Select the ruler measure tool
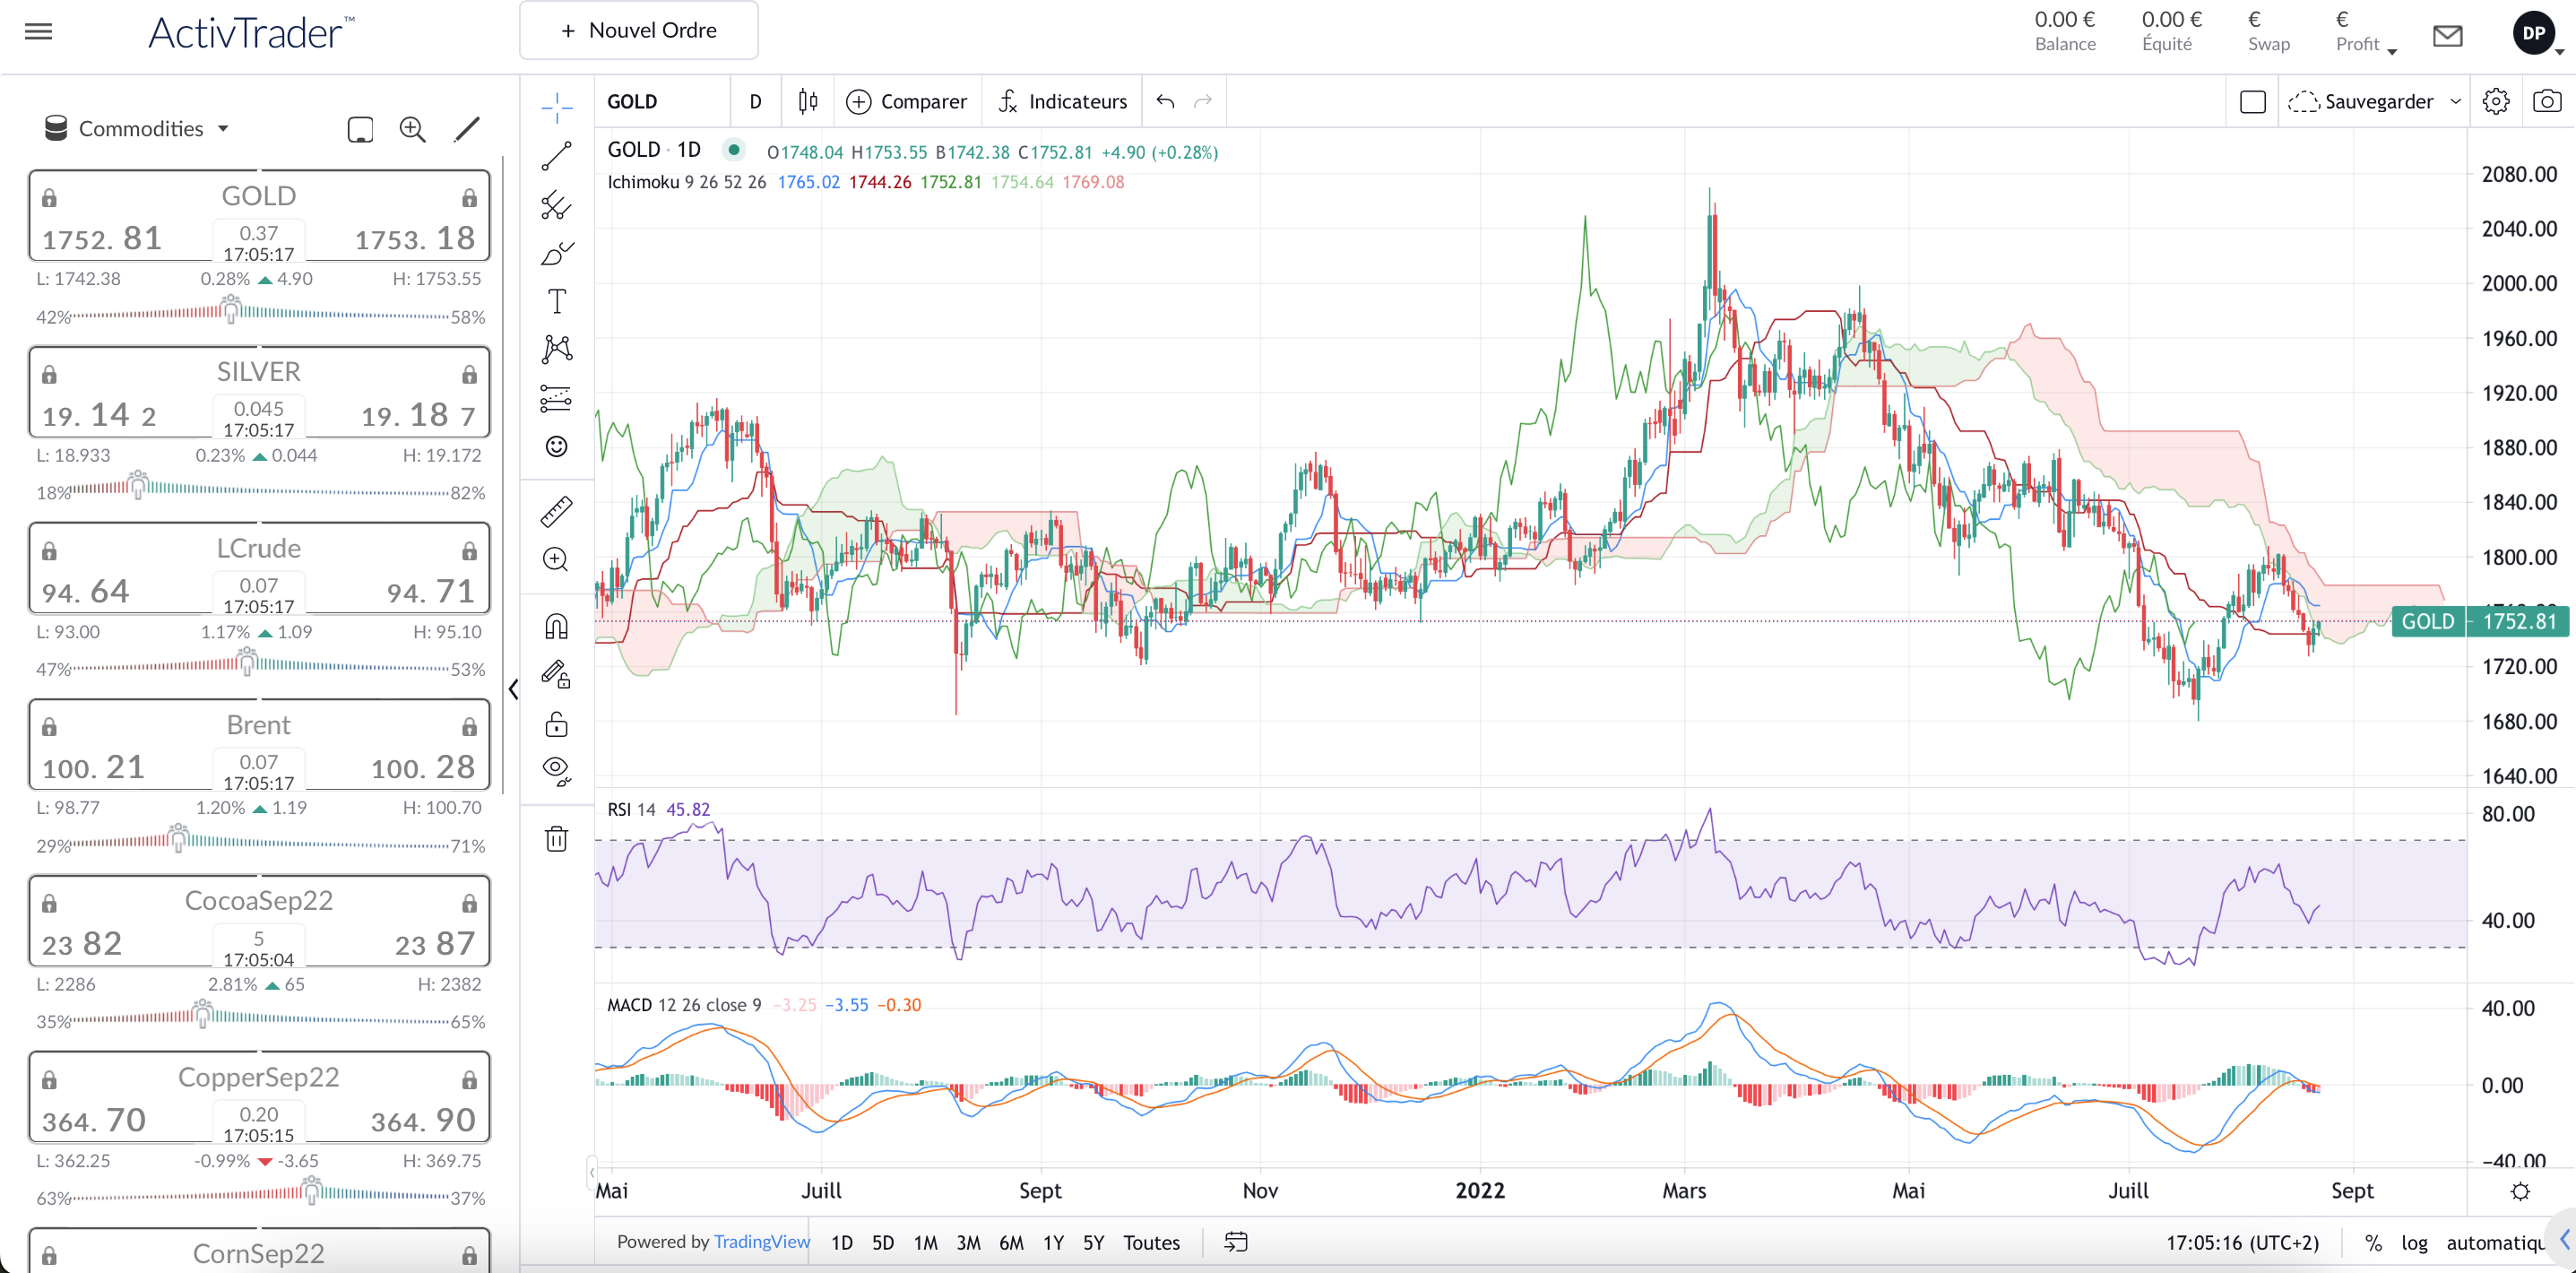The height and width of the screenshot is (1273, 2576). 557,511
